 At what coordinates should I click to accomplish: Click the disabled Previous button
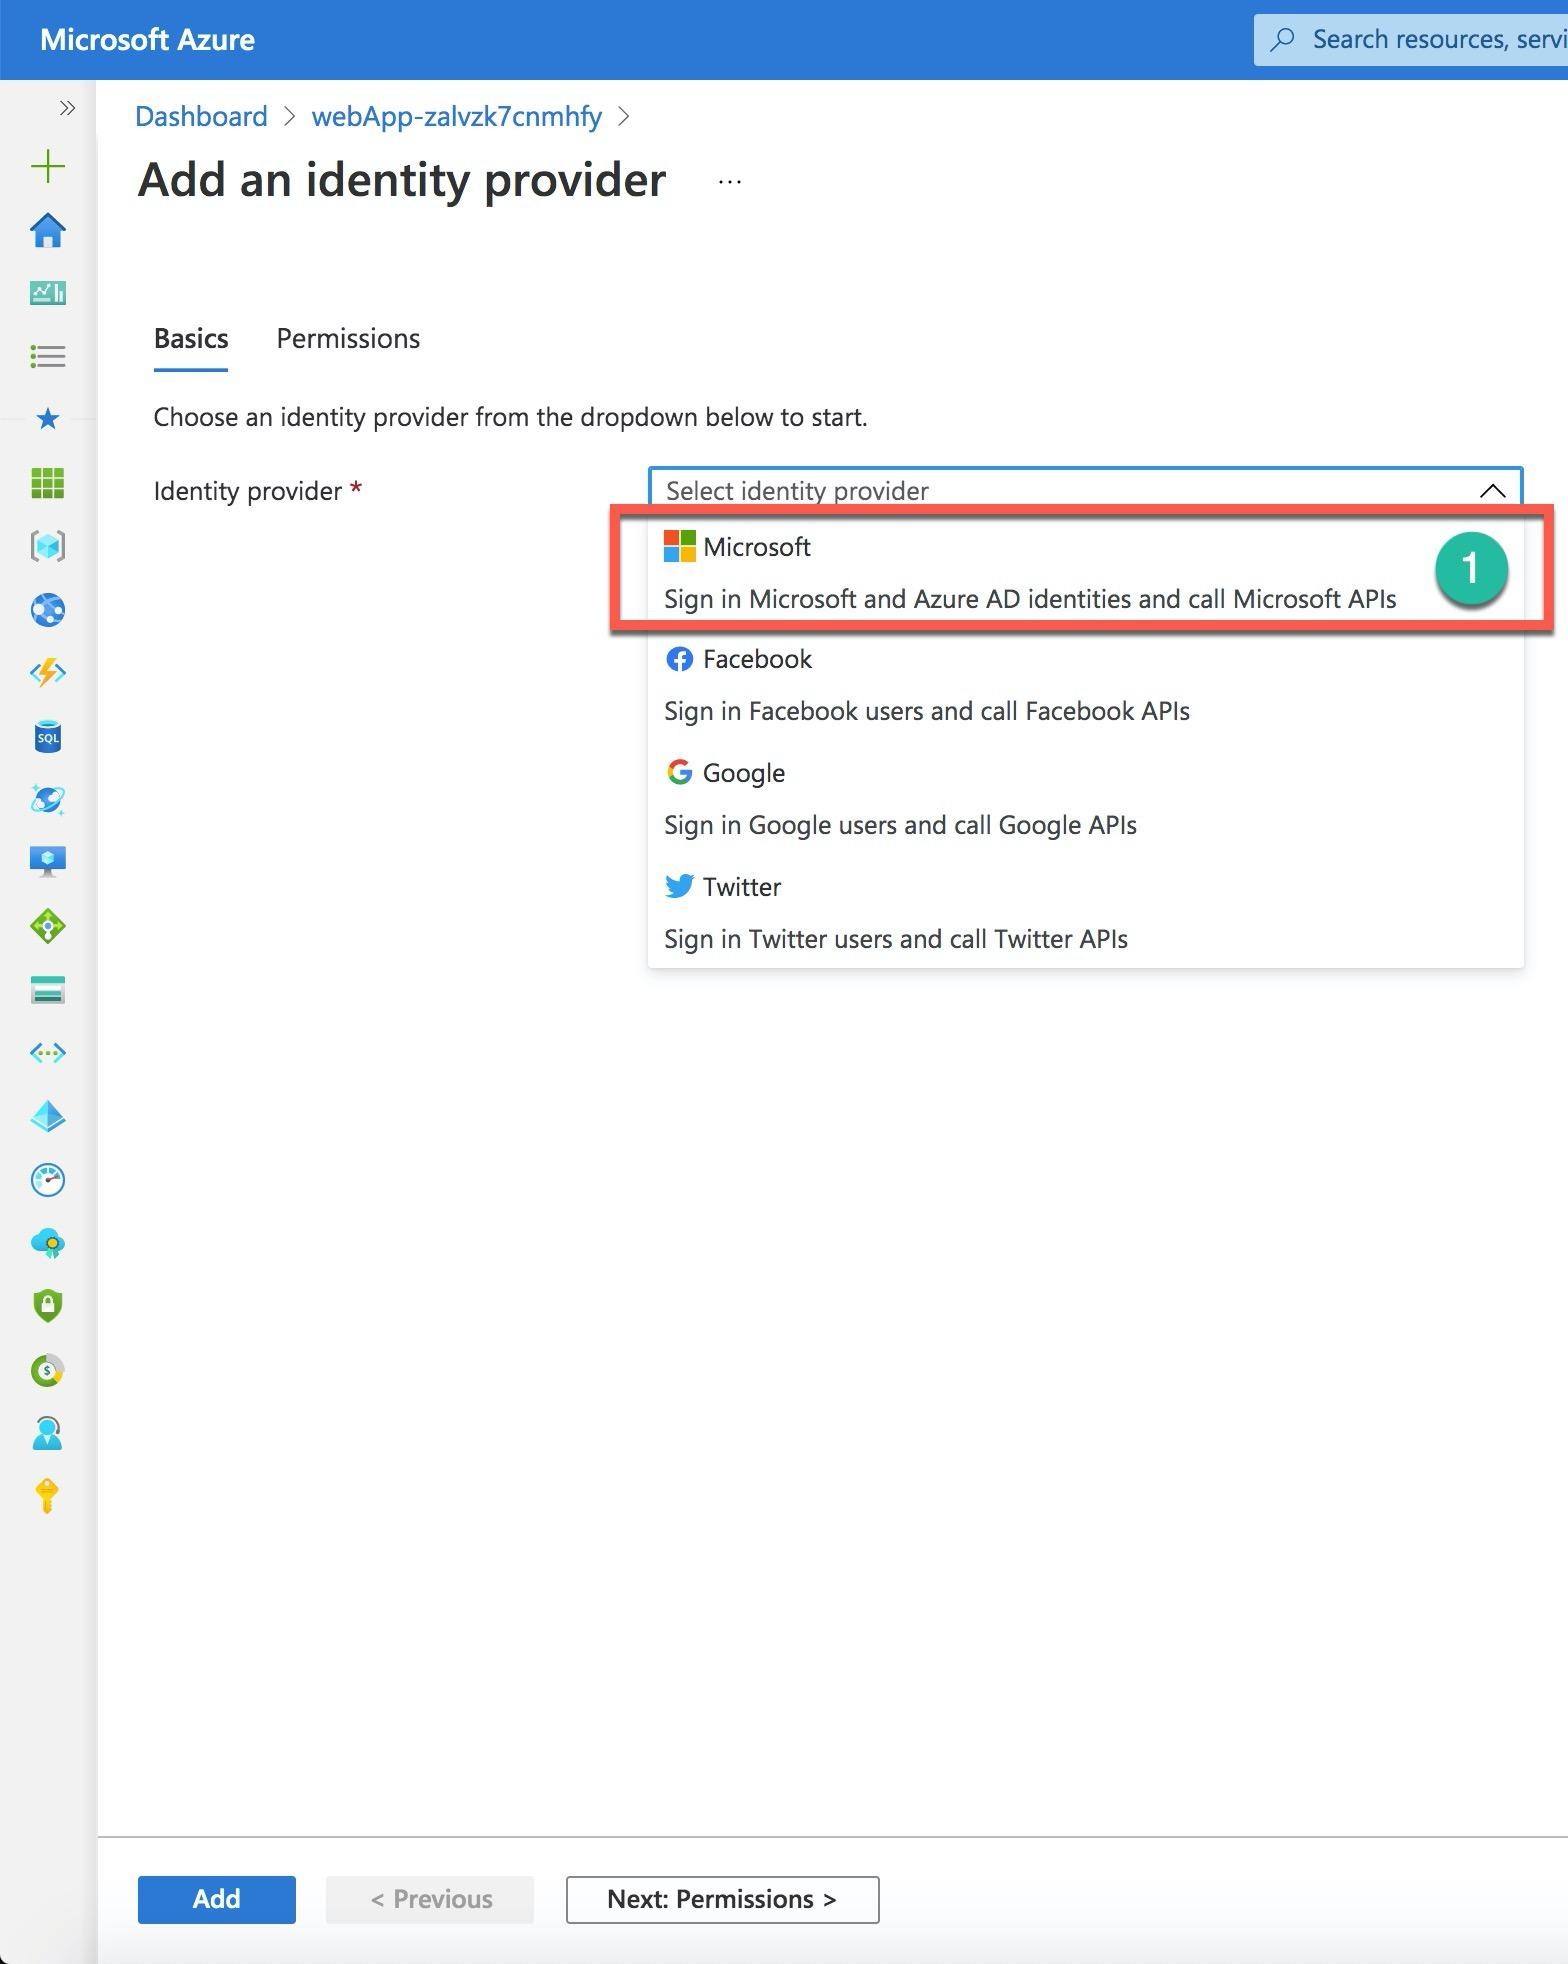(x=430, y=1899)
